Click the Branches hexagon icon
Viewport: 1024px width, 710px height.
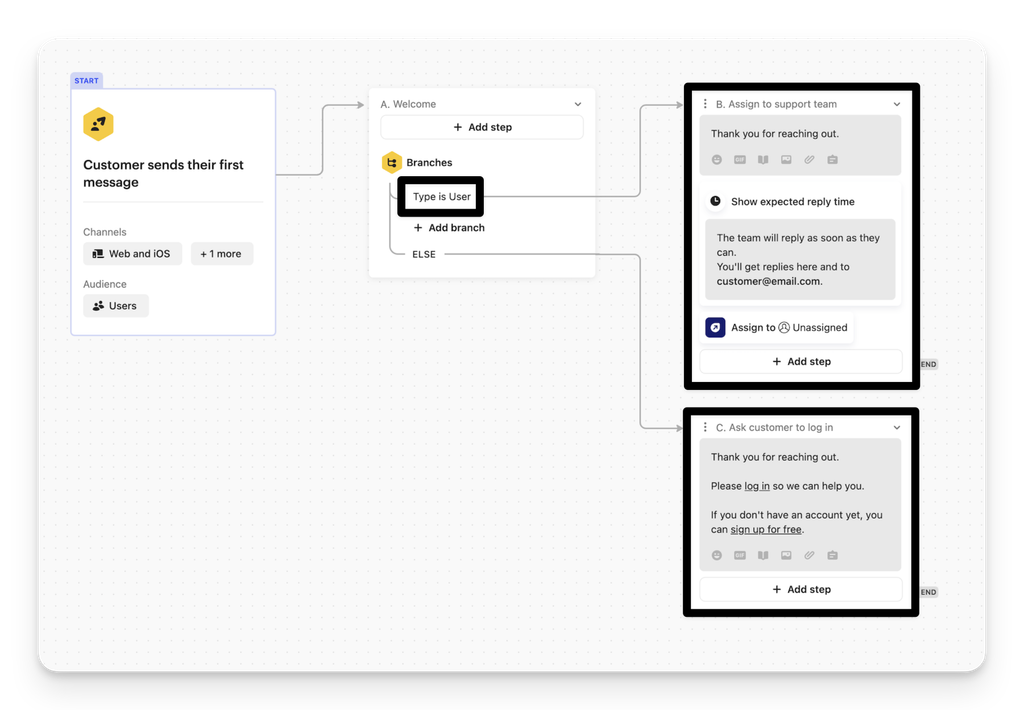pos(391,162)
